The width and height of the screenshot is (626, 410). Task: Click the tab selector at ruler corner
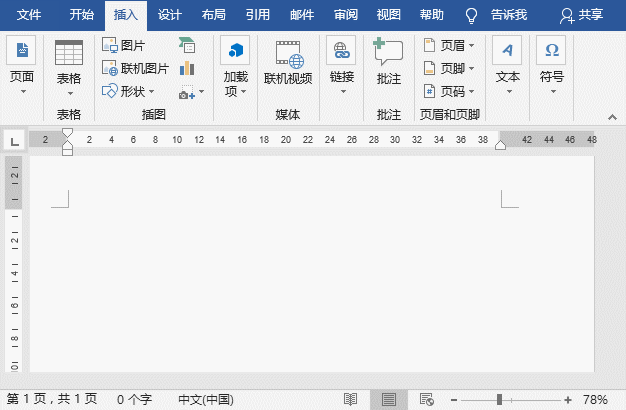14,141
